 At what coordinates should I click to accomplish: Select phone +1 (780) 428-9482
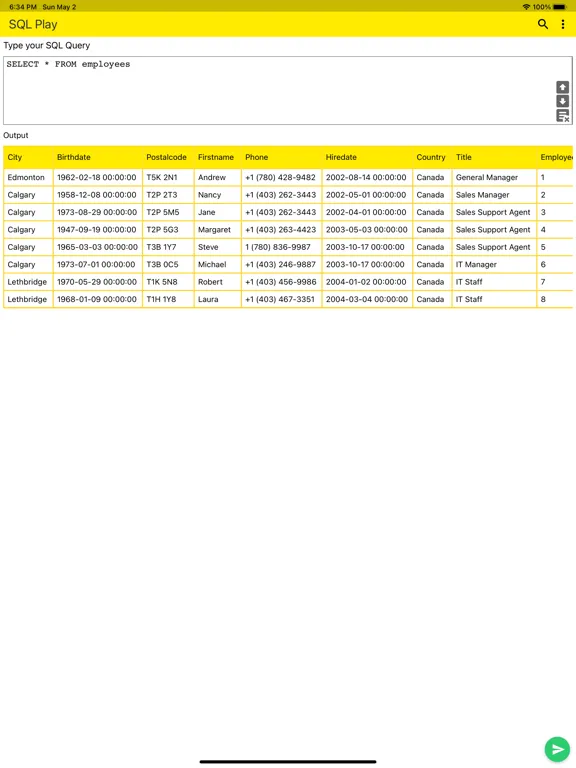[x=282, y=177]
